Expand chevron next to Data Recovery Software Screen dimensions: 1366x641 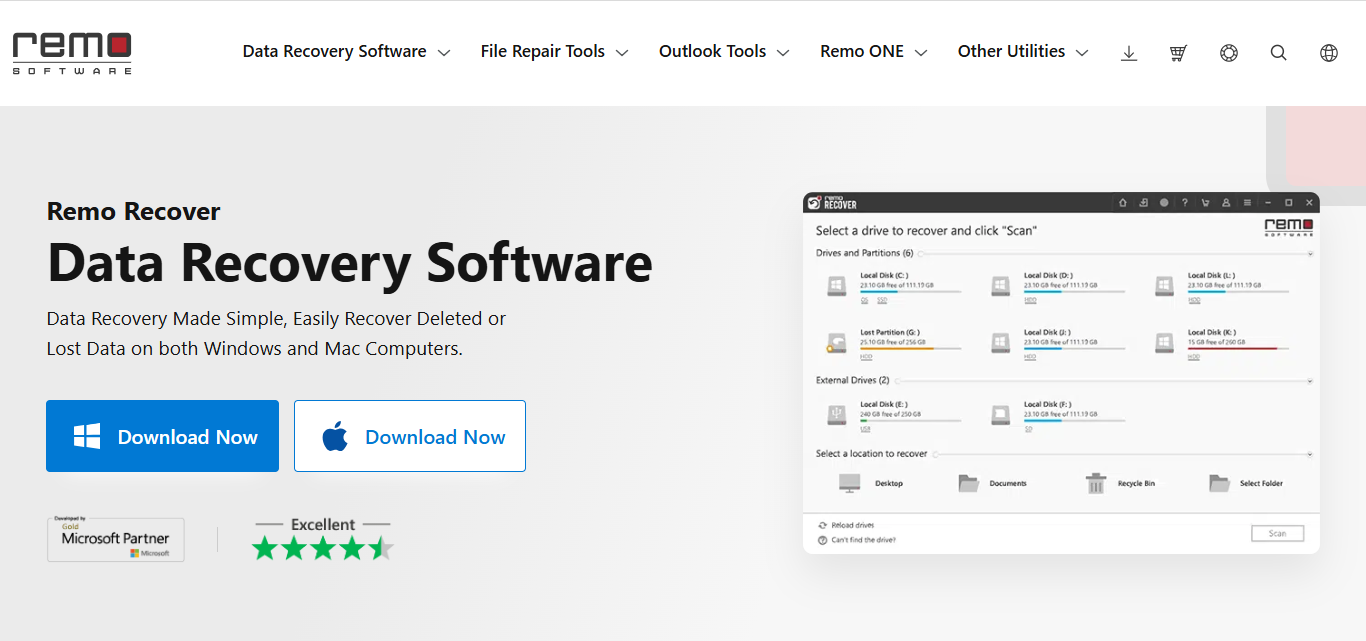pyautogui.click(x=444, y=53)
